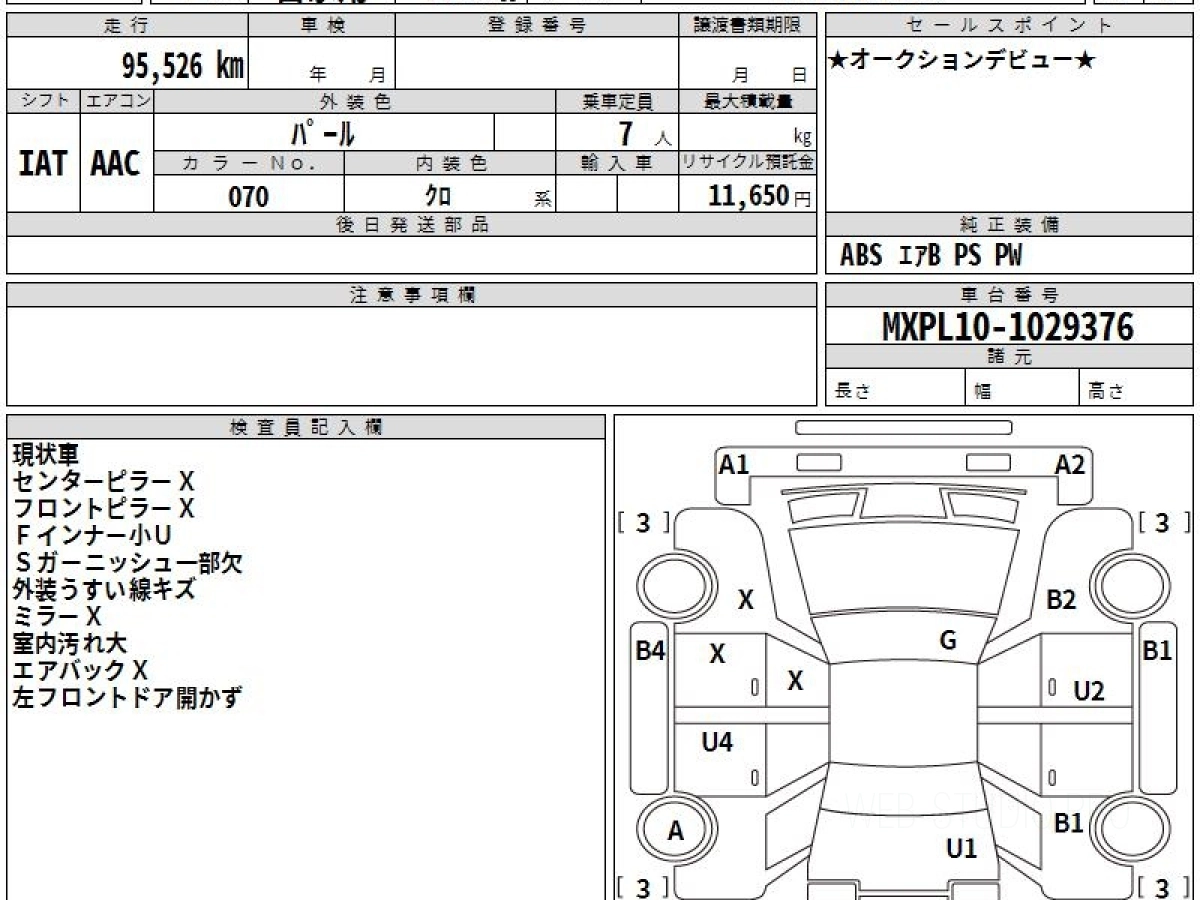Select the chassis number MXPL10-1029376
Viewport: 1200px width, 900px height.
tap(1008, 327)
